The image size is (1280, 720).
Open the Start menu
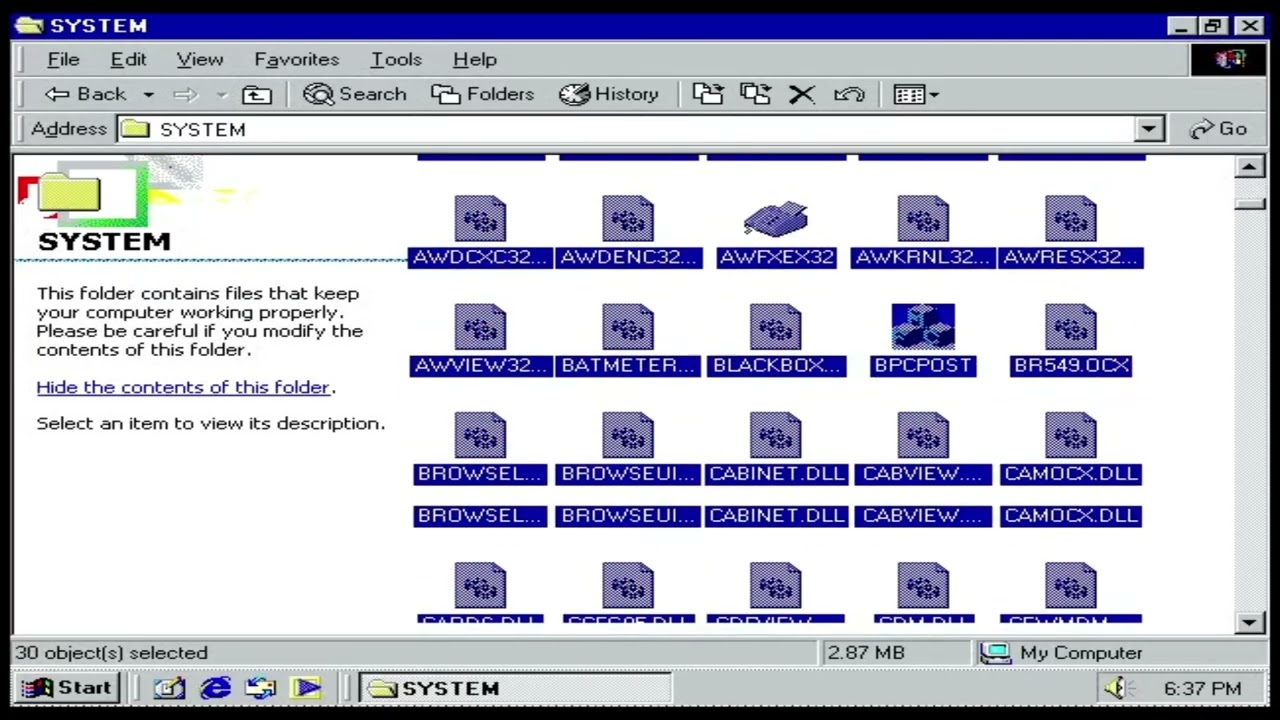(x=67, y=688)
